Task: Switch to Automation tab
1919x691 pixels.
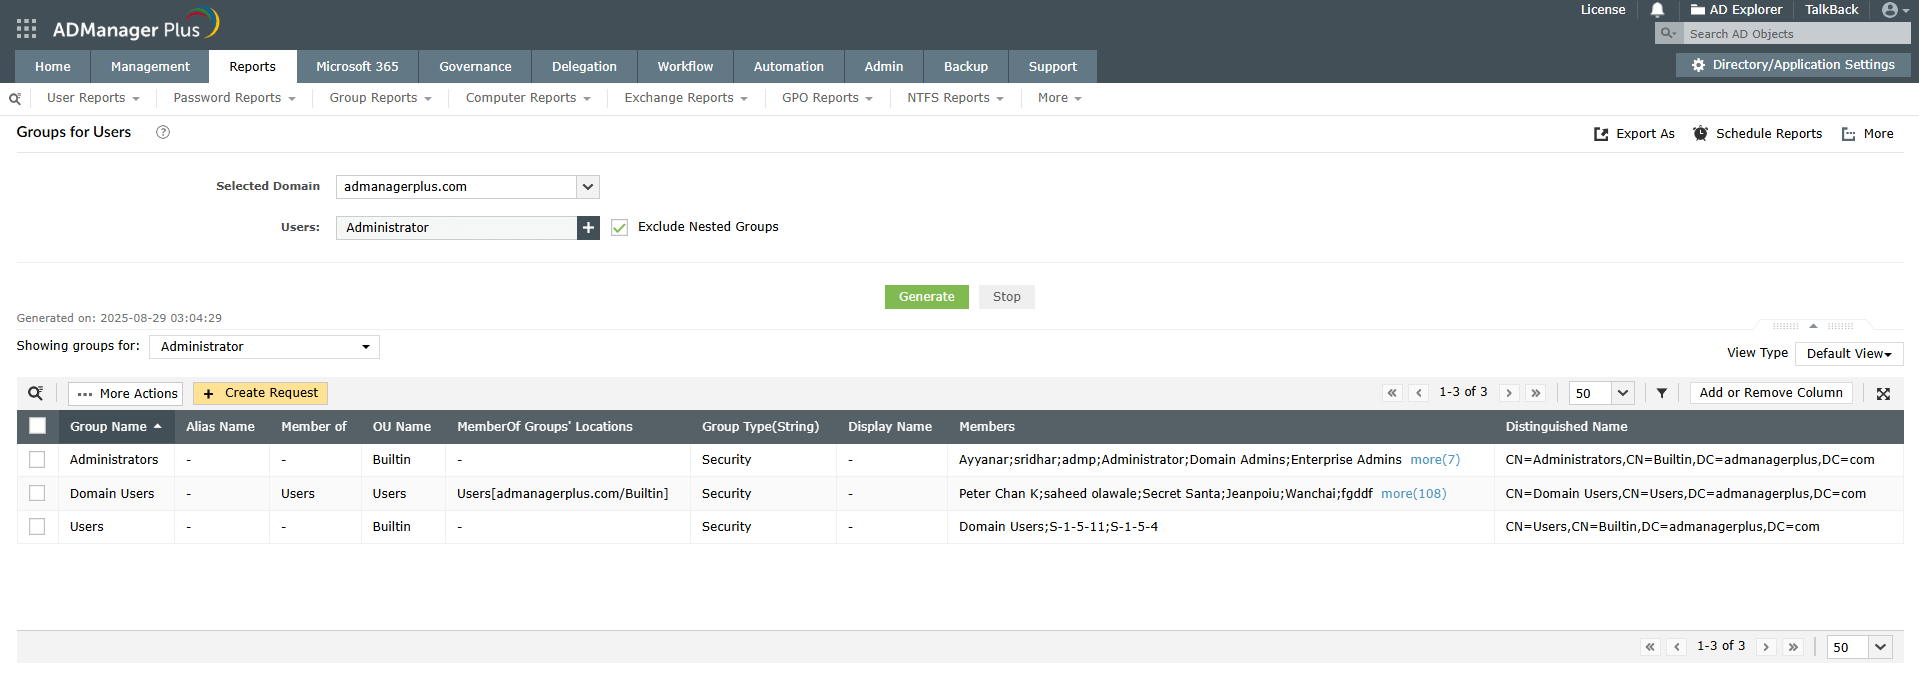Action: [x=788, y=67]
